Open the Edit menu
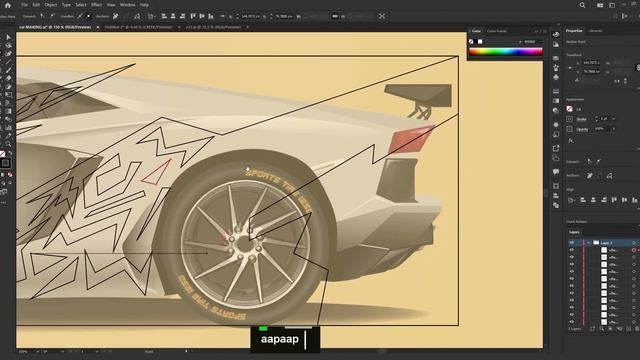640x360 pixels. point(36,5)
